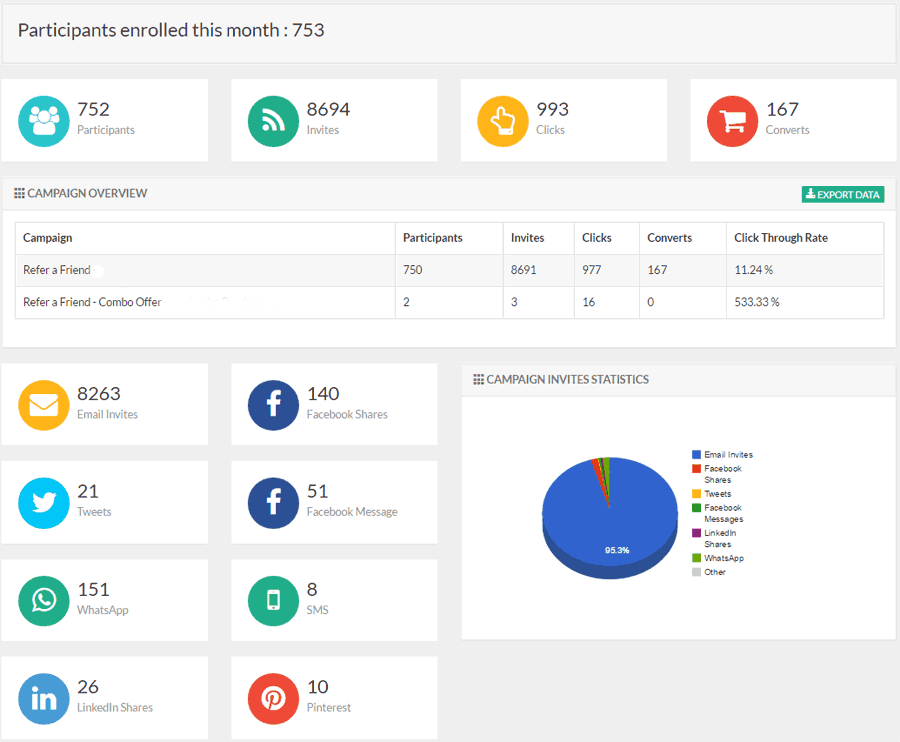Click the 140 Facebook Shares count
Screen dimensions: 900x742
click(x=323, y=394)
